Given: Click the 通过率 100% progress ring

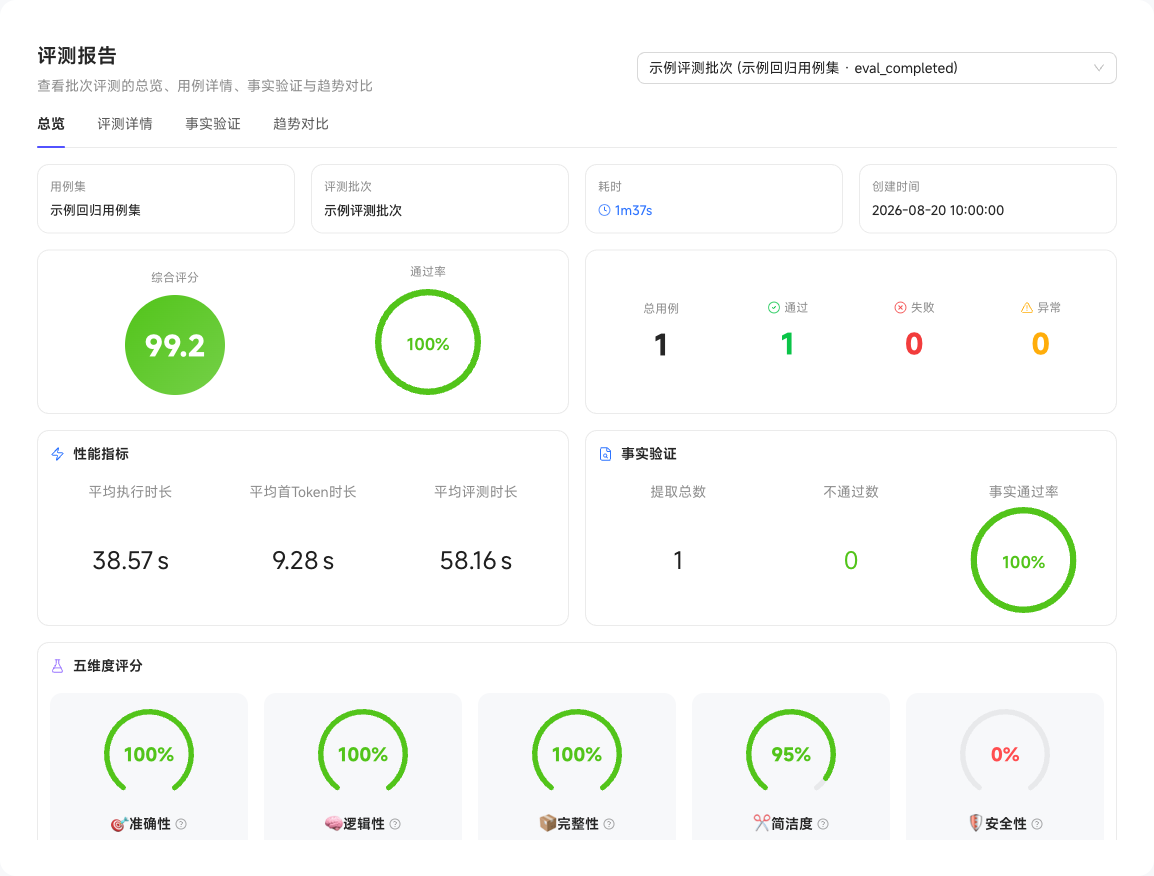Looking at the screenshot, I should [x=428, y=342].
